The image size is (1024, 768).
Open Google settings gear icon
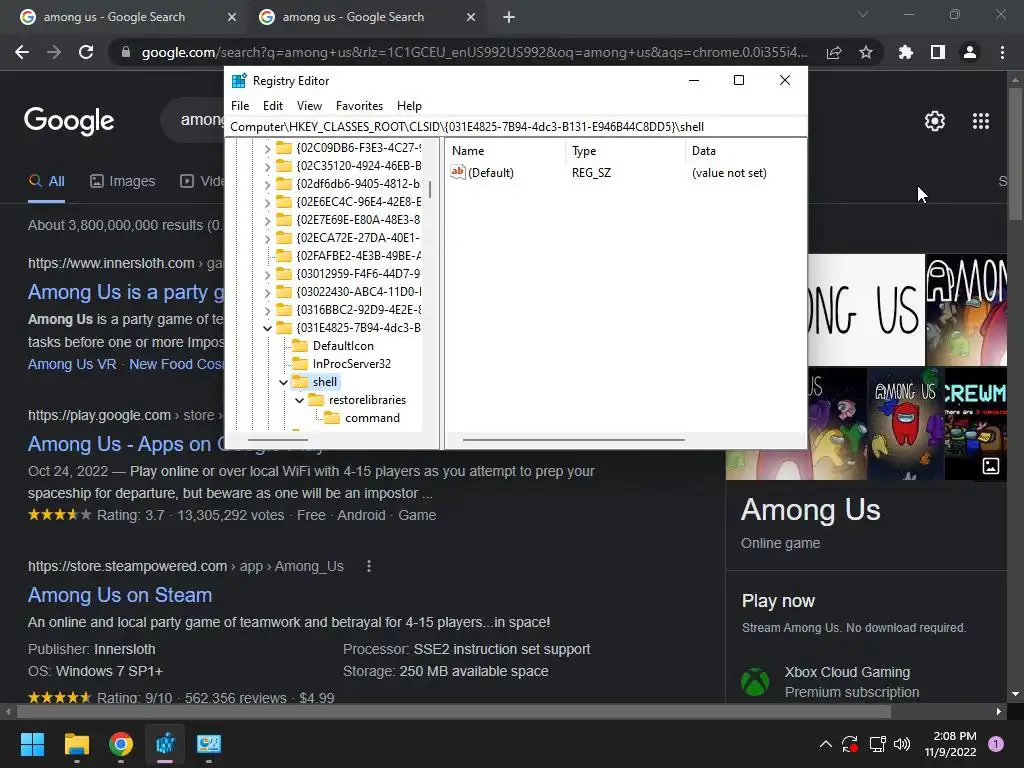(x=935, y=121)
